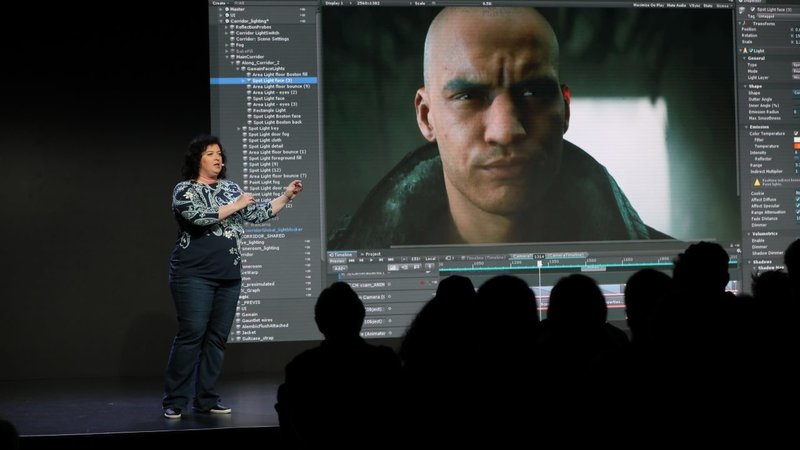This screenshot has width=800, height=450.
Task: Toggle the Affect Diffuse checkbox
Action: point(797,199)
